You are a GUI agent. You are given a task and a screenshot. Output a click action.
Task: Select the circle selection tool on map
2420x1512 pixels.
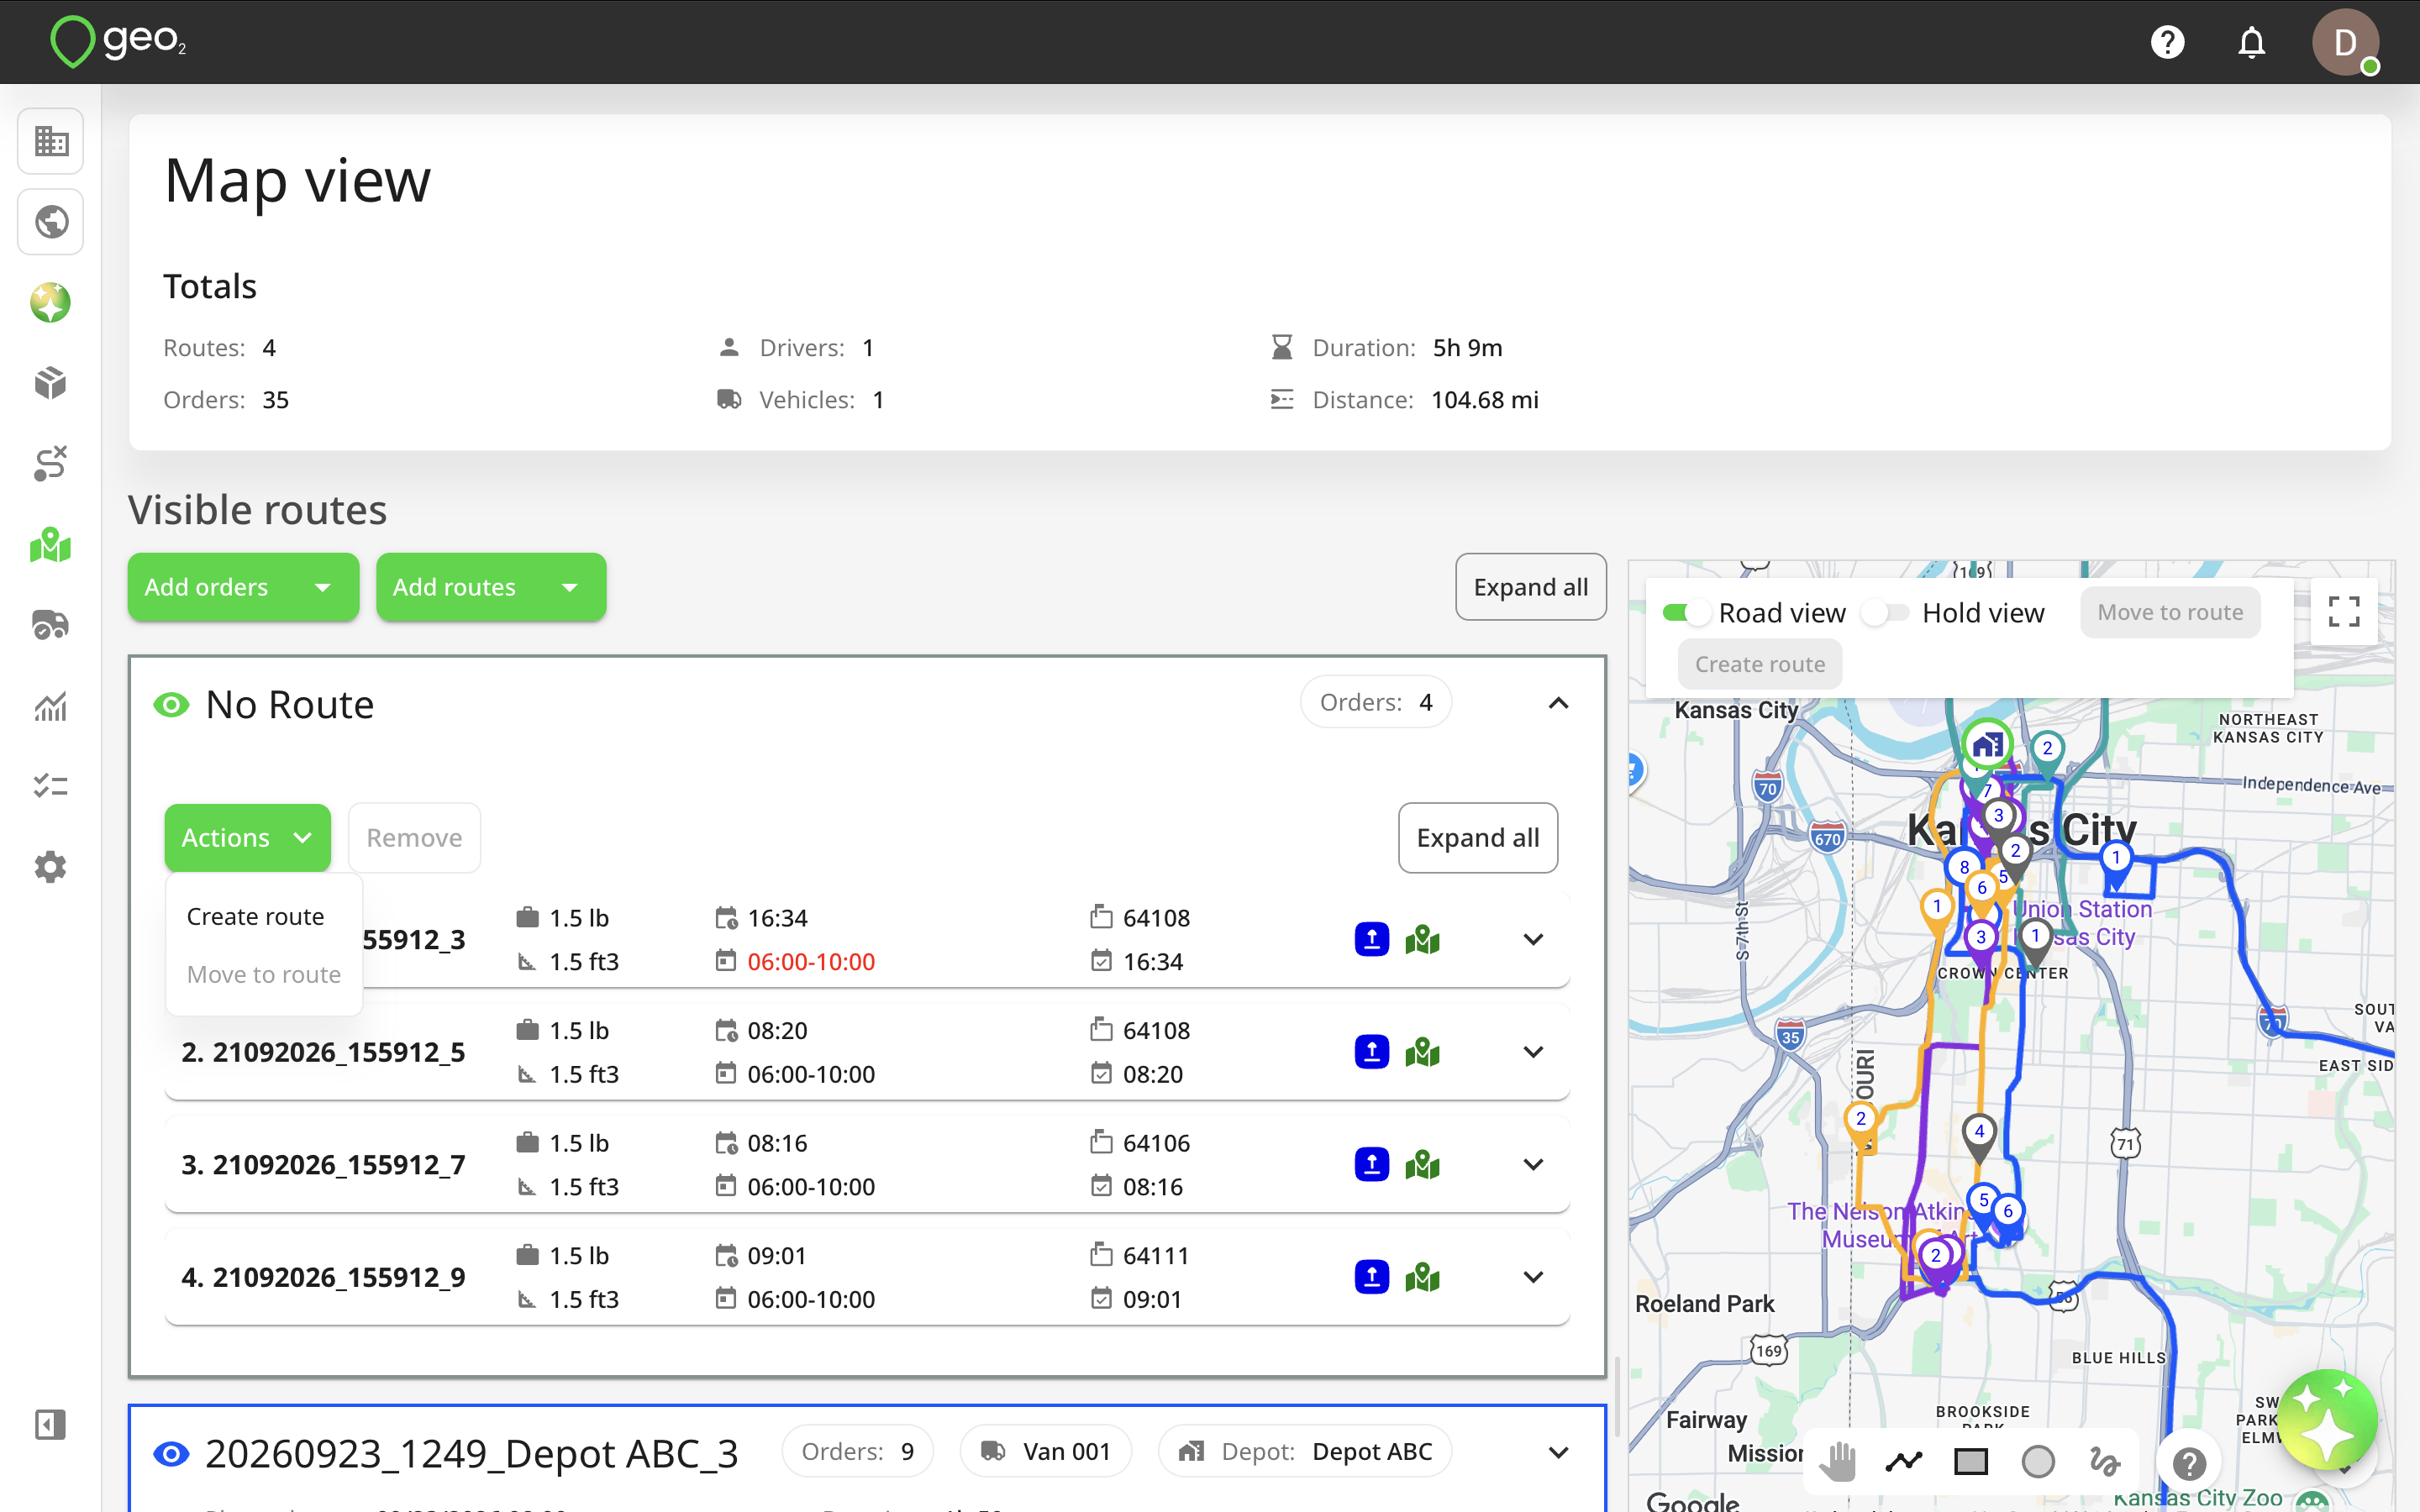click(x=2038, y=1462)
